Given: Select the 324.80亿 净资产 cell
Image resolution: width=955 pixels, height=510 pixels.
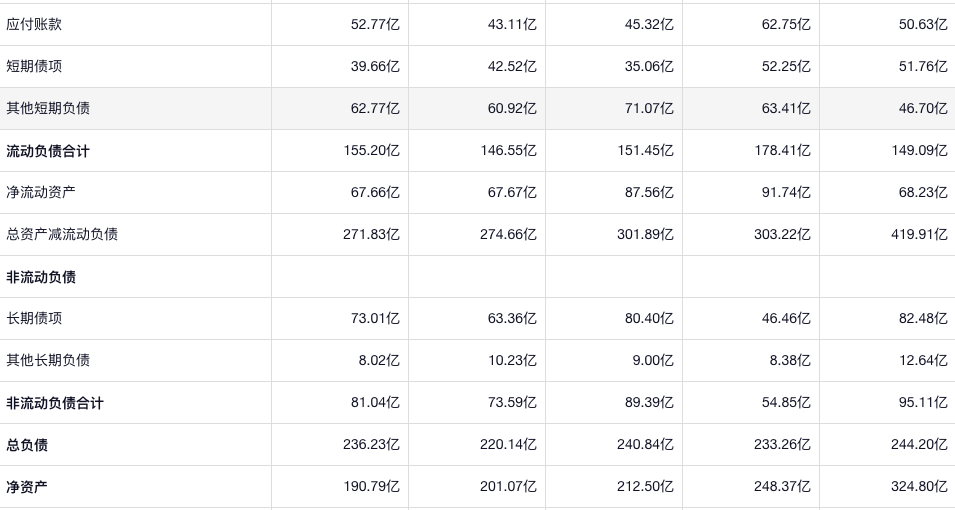Looking at the screenshot, I should 919,487.
